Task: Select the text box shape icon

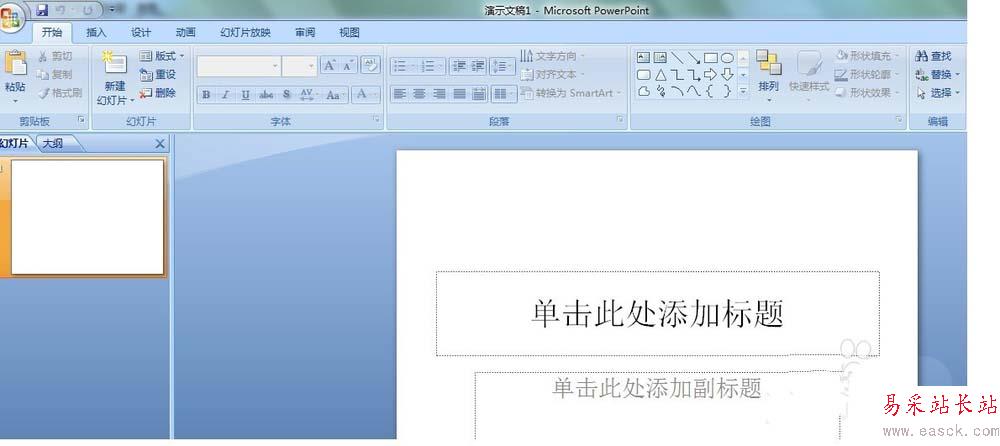Action: coord(643,57)
